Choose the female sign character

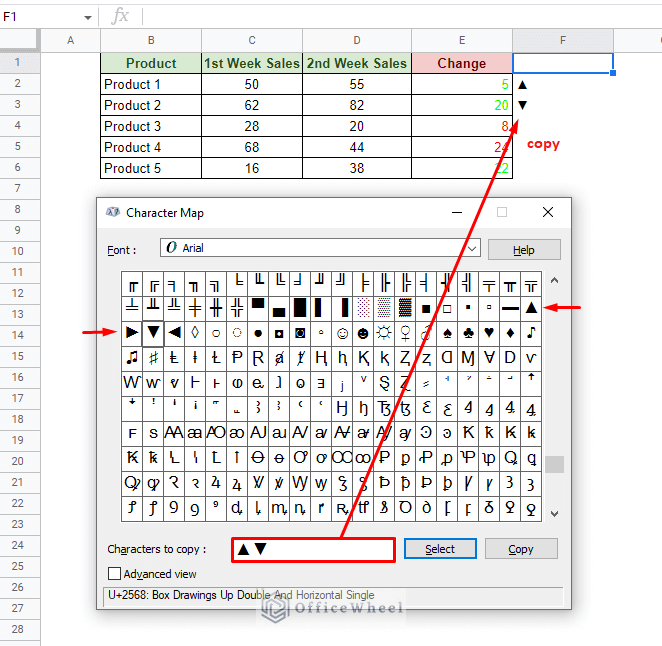click(405, 334)
